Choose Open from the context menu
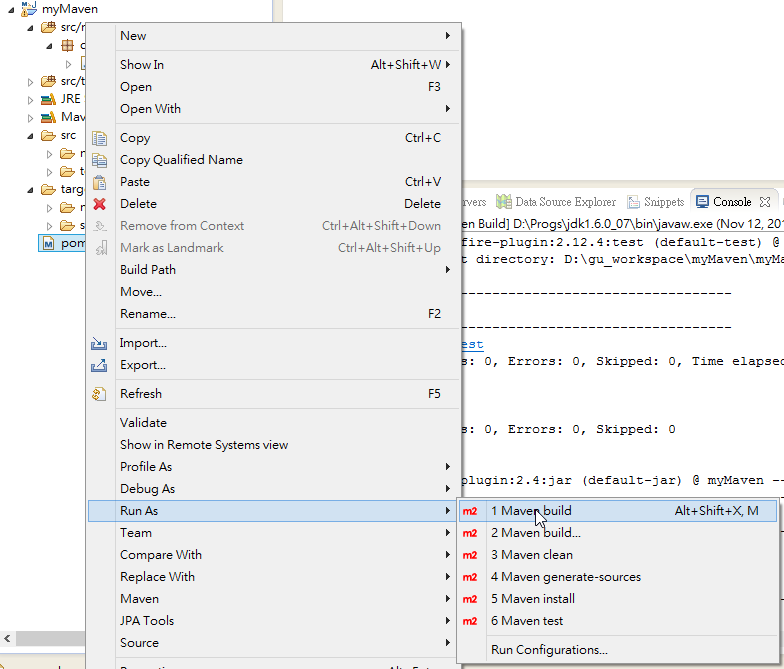784x669 pixels. click(274, 87)
